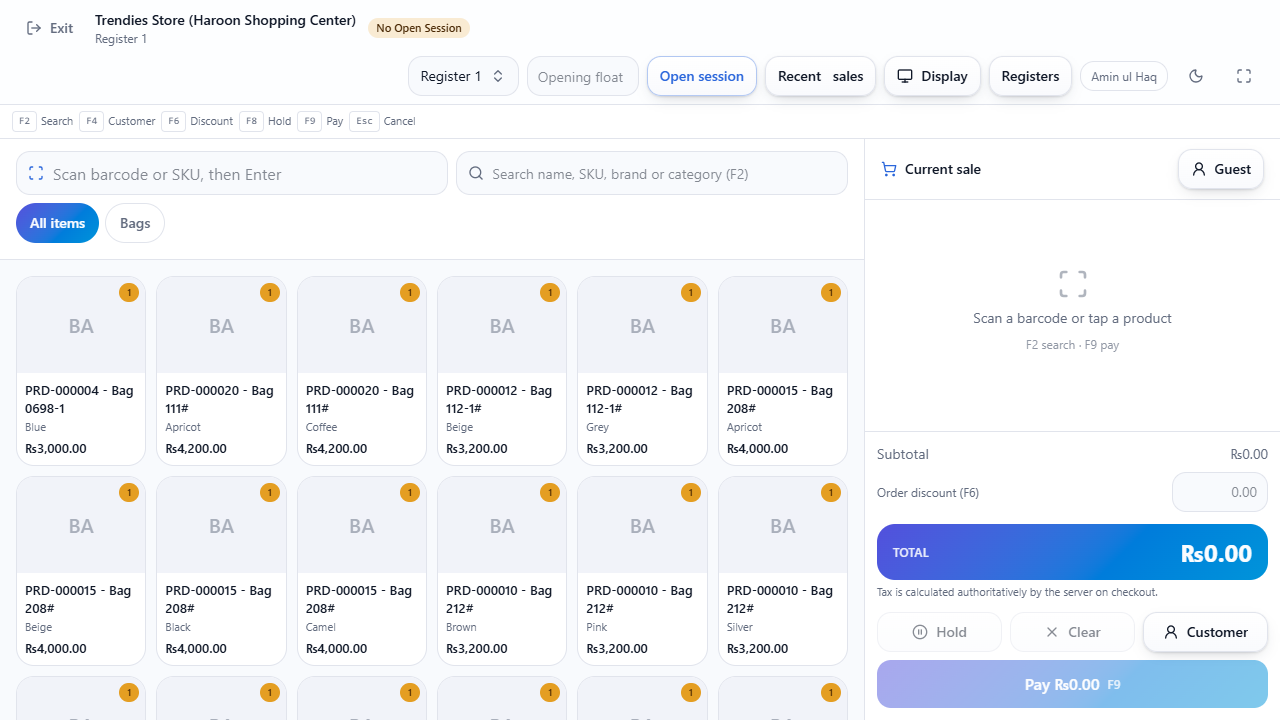Add Bag 111# Apricot to the sale

point(221,371)
